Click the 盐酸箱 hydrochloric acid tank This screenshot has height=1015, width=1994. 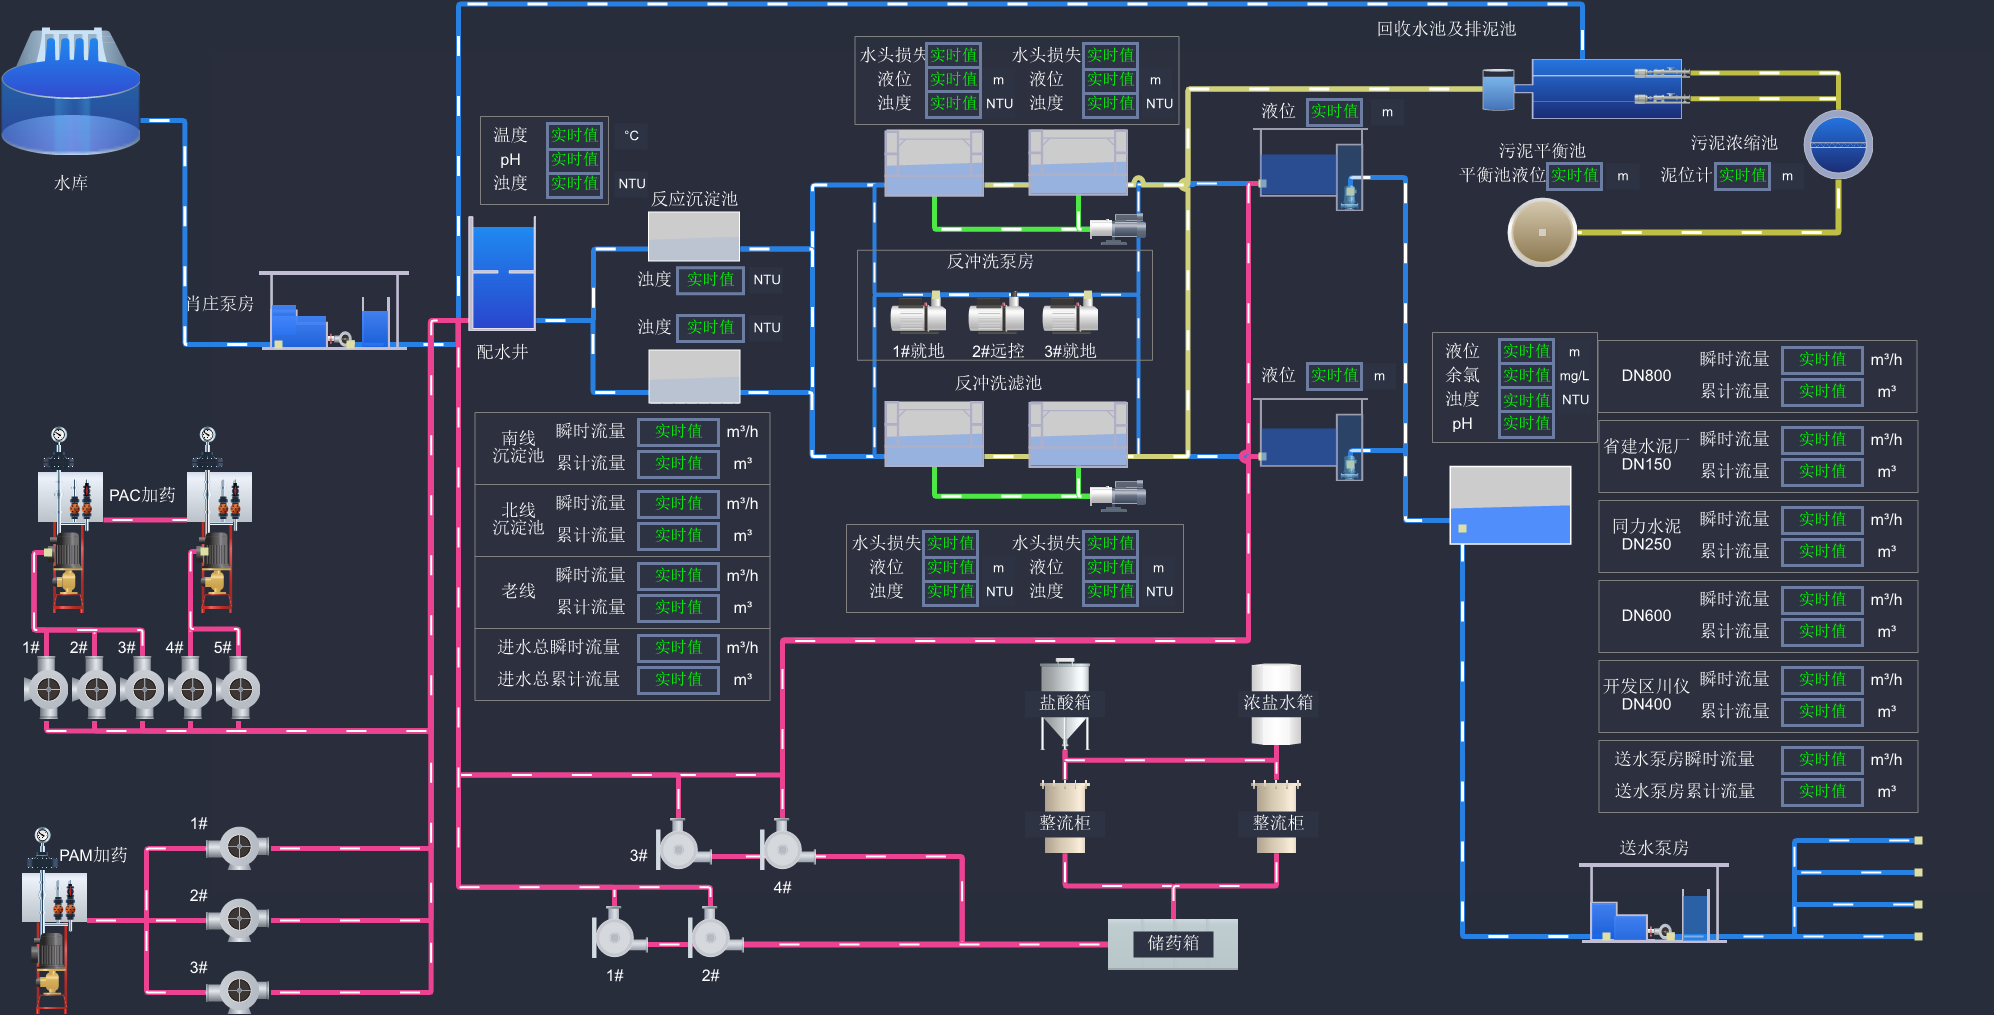[1065, 703]
